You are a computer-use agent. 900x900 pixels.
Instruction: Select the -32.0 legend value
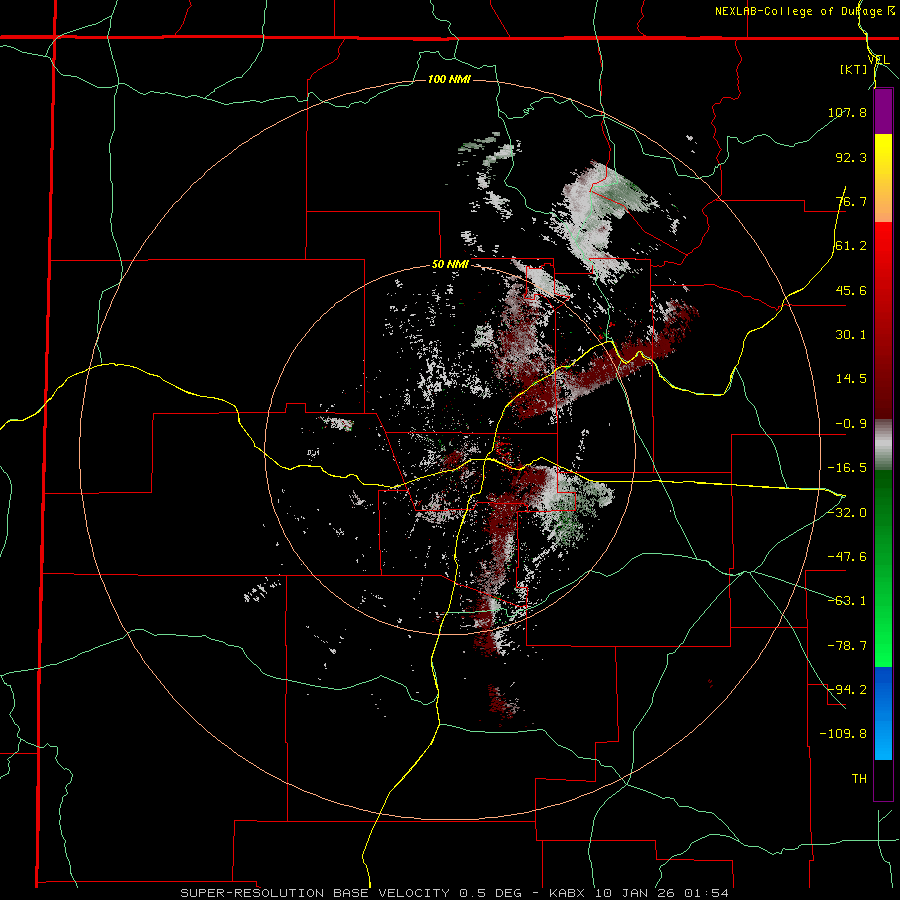point(847,513)
